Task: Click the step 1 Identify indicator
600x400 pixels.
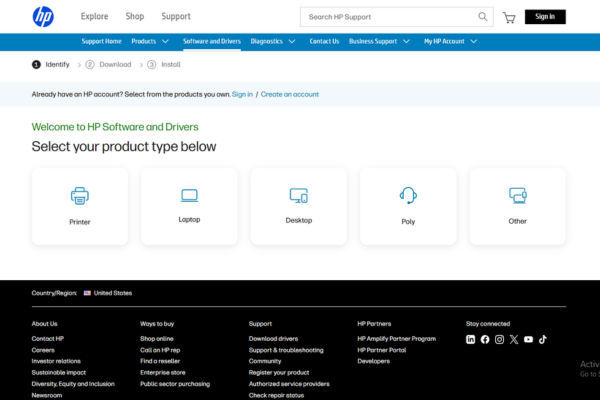Action: (x=51, y=65)
